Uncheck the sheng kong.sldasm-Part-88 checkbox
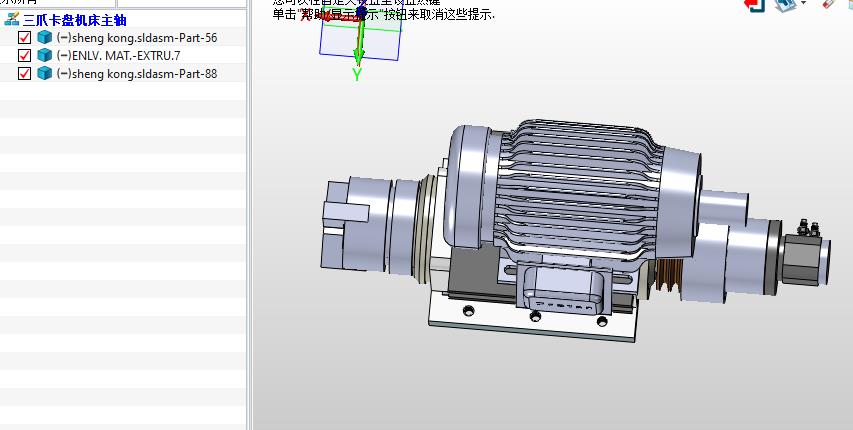 24,73
